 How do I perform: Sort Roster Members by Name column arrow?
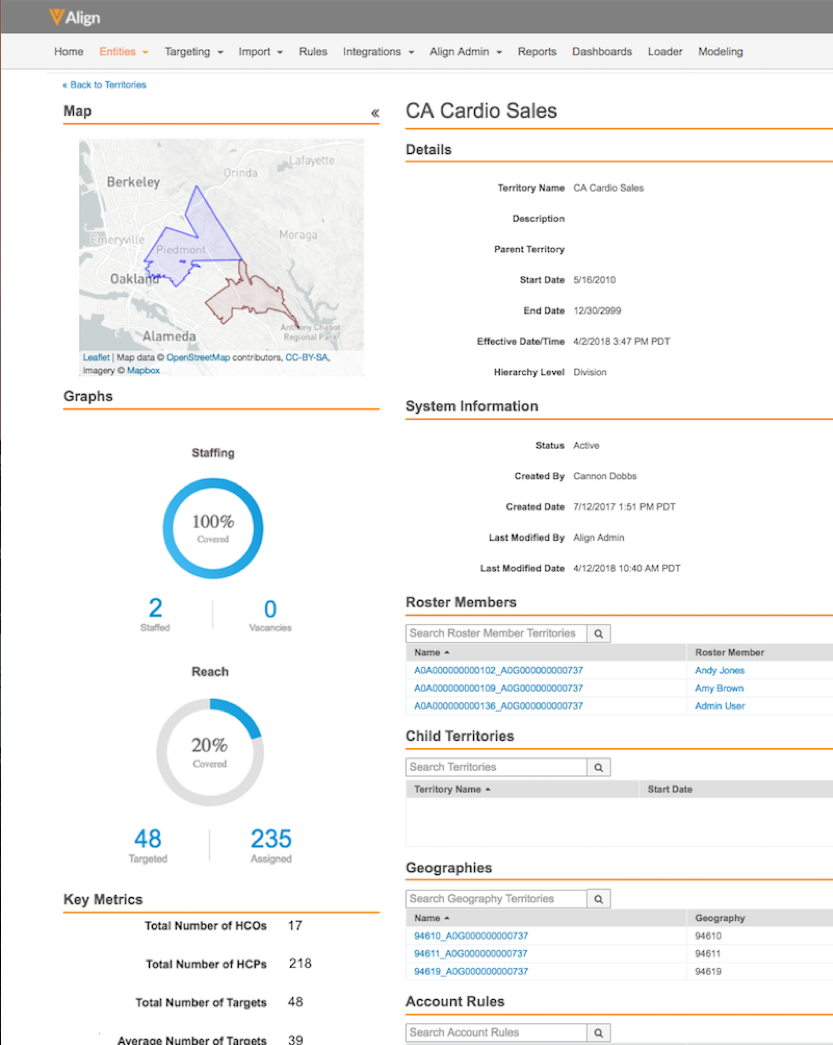pyautogui.click(x=446, y=652)
